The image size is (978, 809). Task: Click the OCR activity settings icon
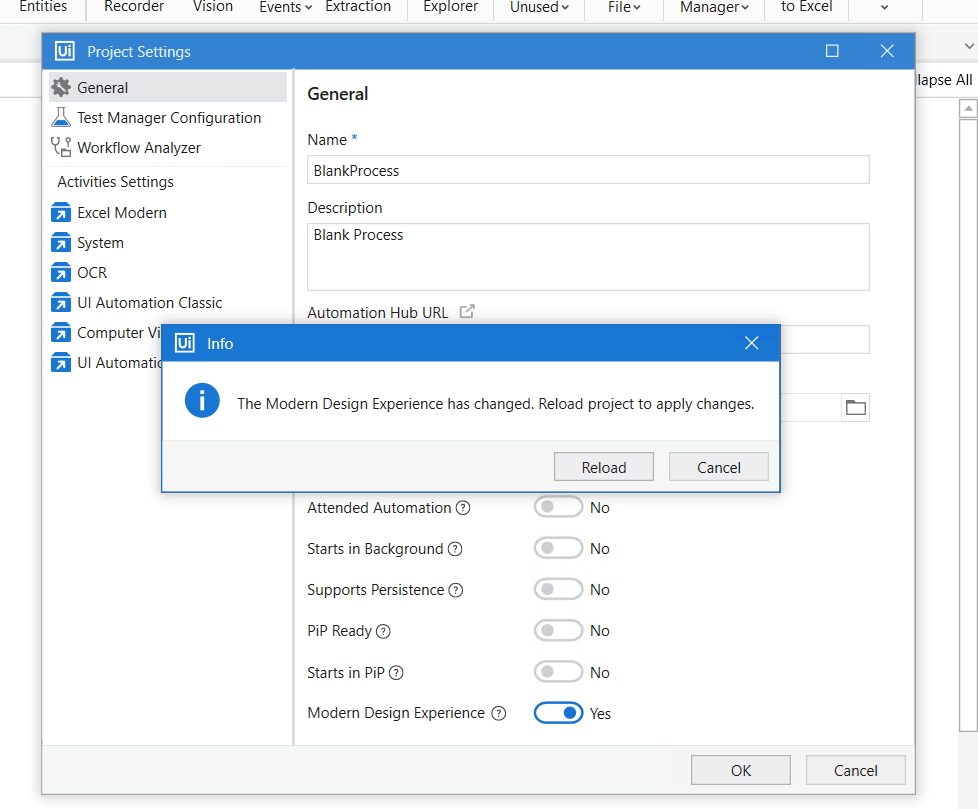pos(61,273)
